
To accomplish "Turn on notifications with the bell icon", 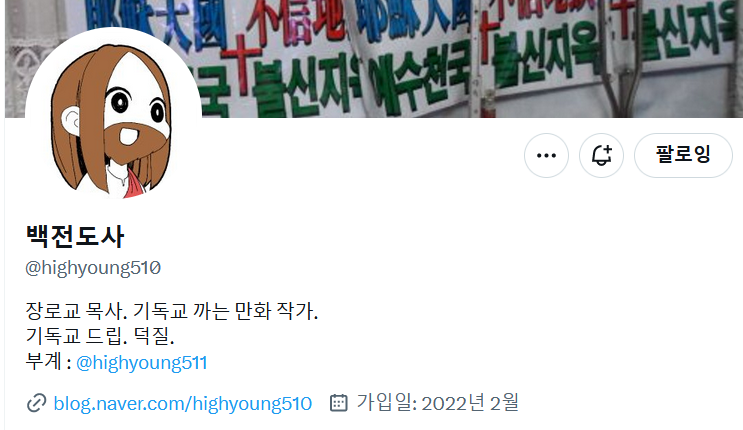I will (x=601, y=156).
